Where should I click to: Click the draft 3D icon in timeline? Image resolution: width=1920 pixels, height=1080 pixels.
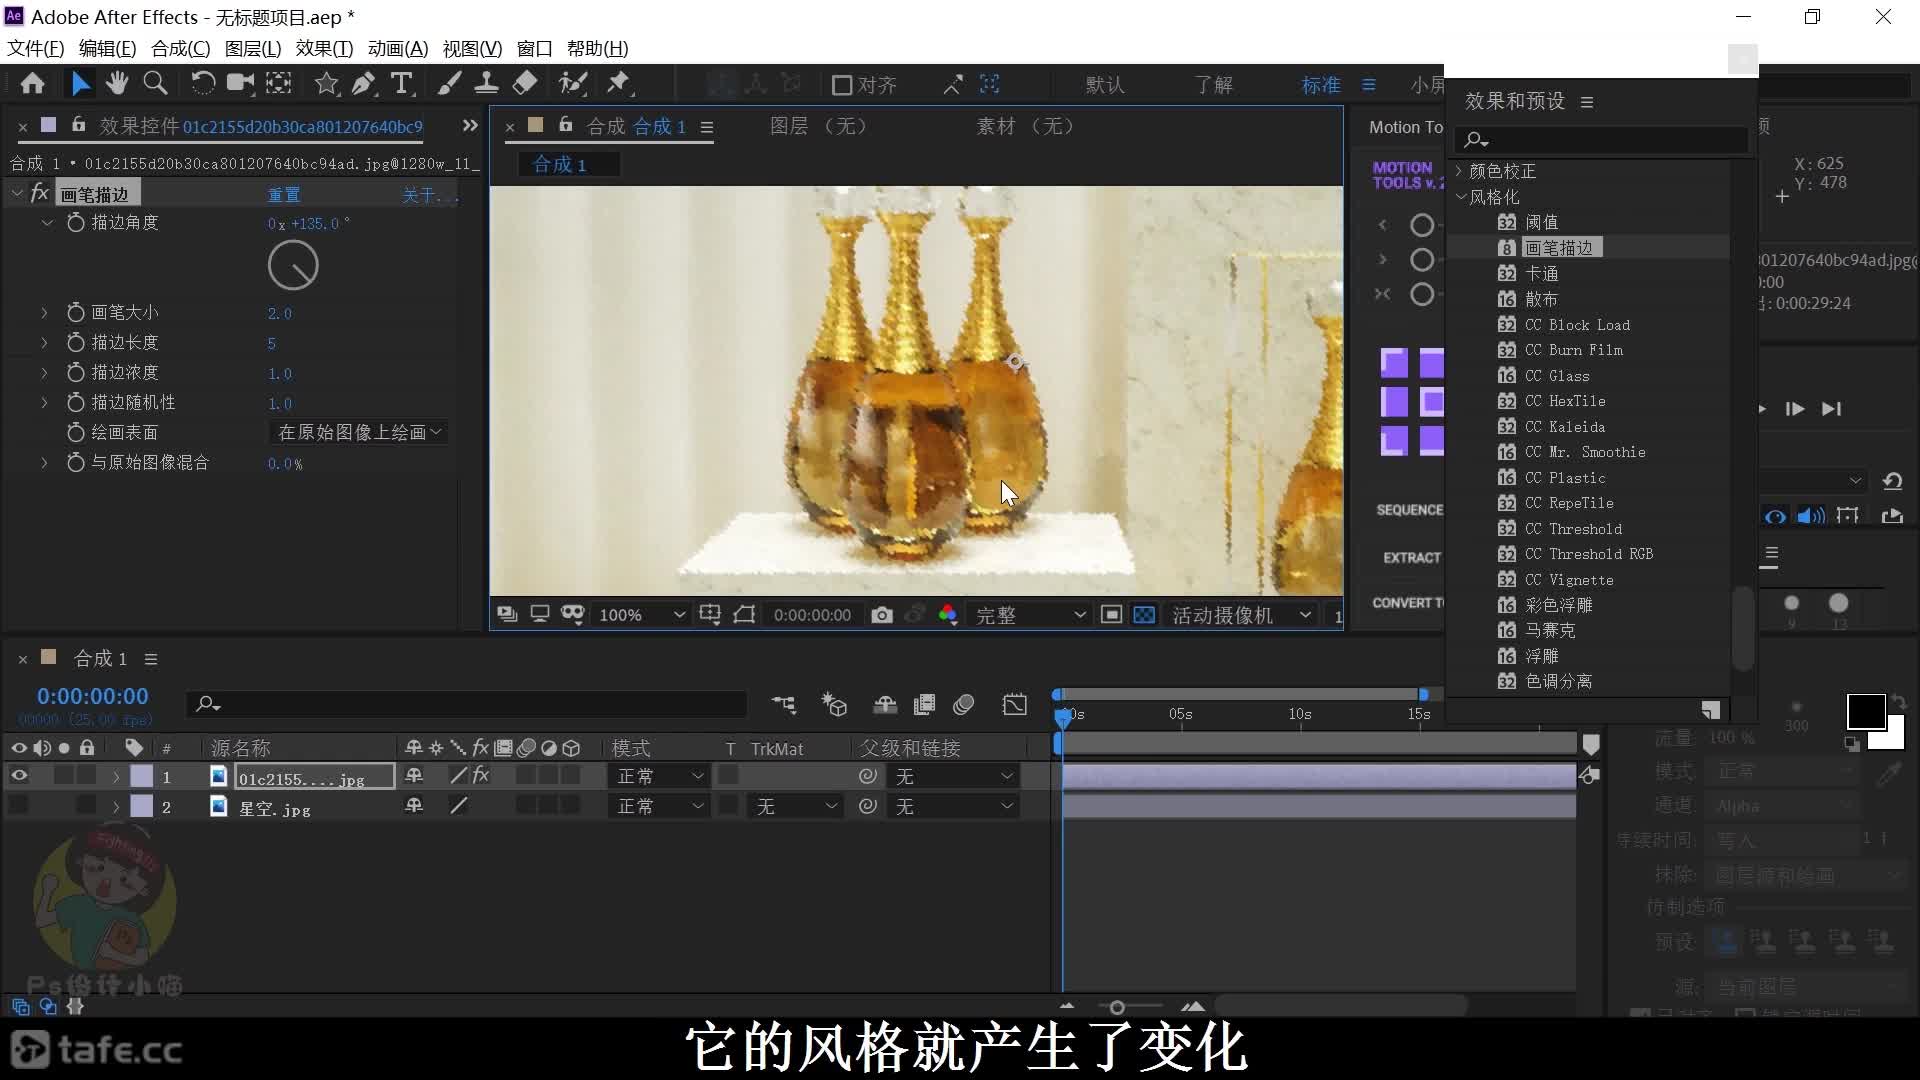[x=834, y=705]
